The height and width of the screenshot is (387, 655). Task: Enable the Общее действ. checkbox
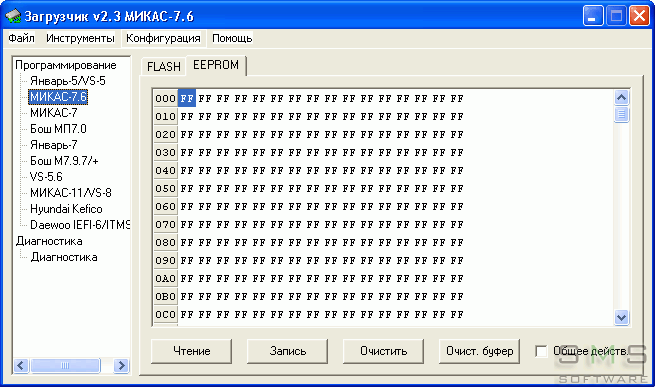(x=541, y=351)
